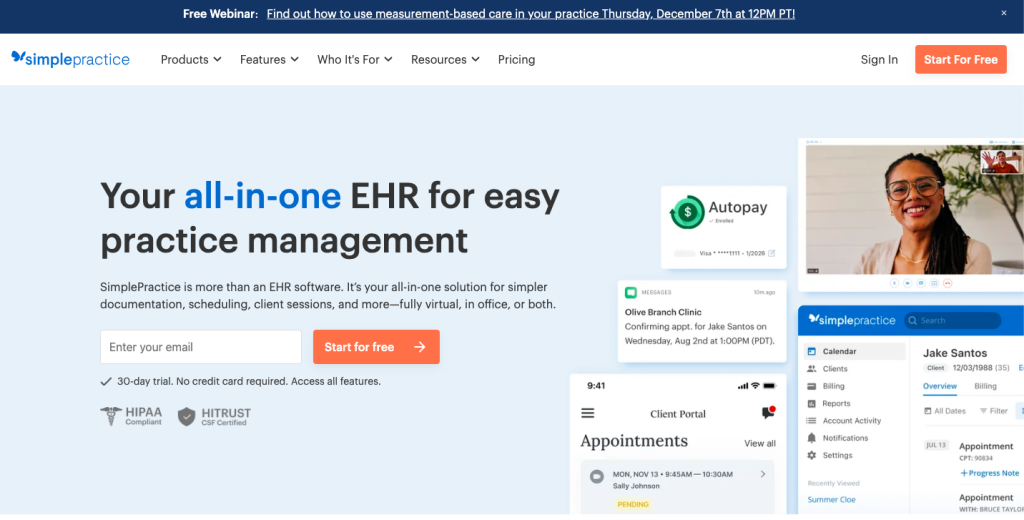Click the Start For Free header button
The image size is (1024, 520).
961,59
